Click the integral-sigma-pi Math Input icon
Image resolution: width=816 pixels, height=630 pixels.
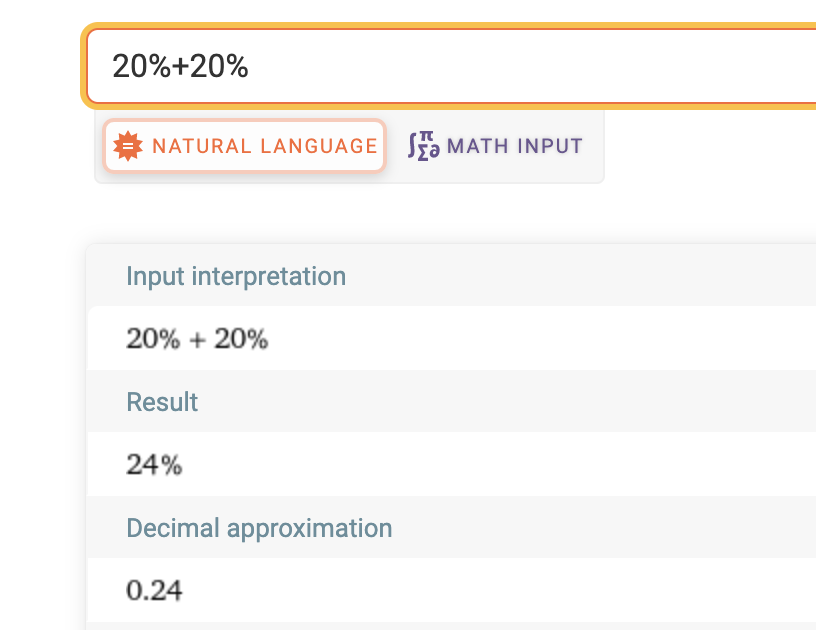tap(424, 146)
